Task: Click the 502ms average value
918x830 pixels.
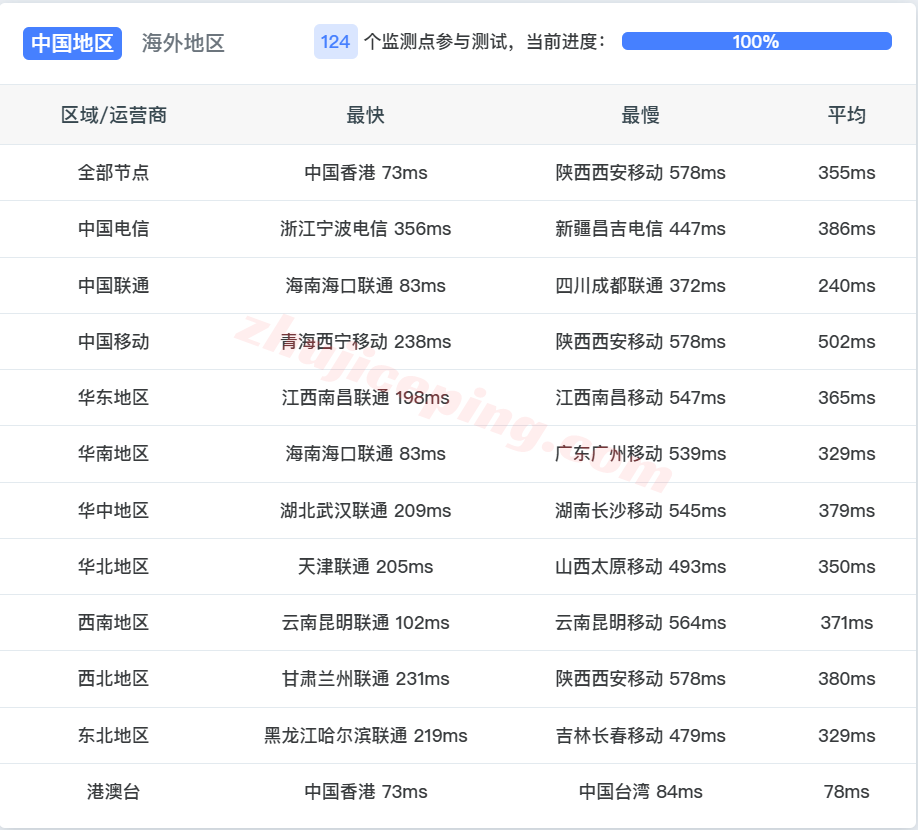Action: click(x=847, y=342)
